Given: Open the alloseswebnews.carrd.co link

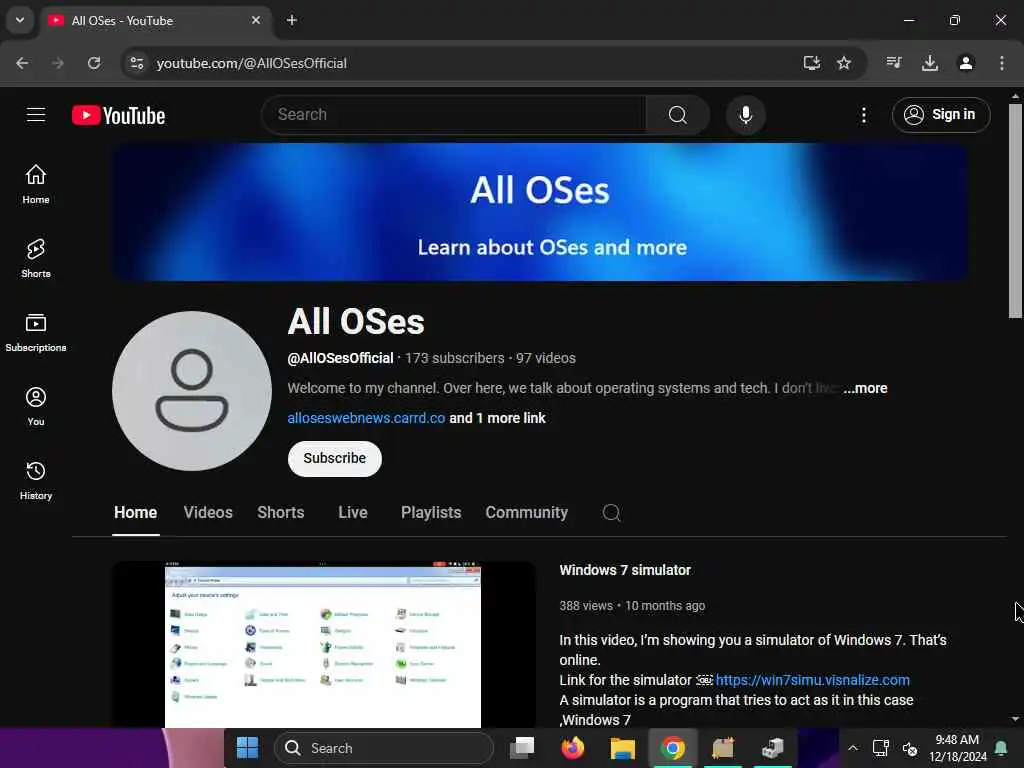Looking at the screenshot, I should tap(366, 418).
